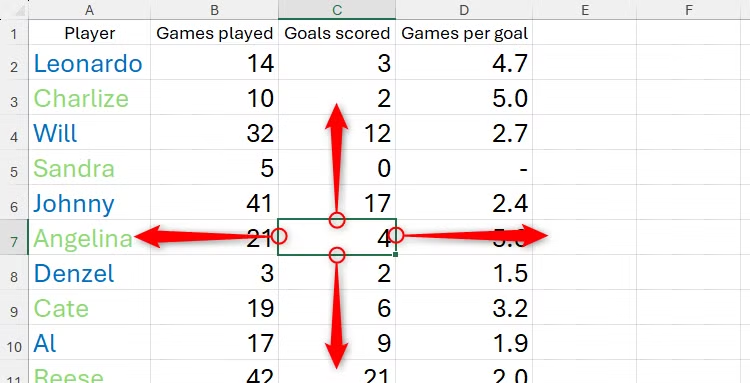
Task: Select the Leonardo cell
Action: [89, 62]
